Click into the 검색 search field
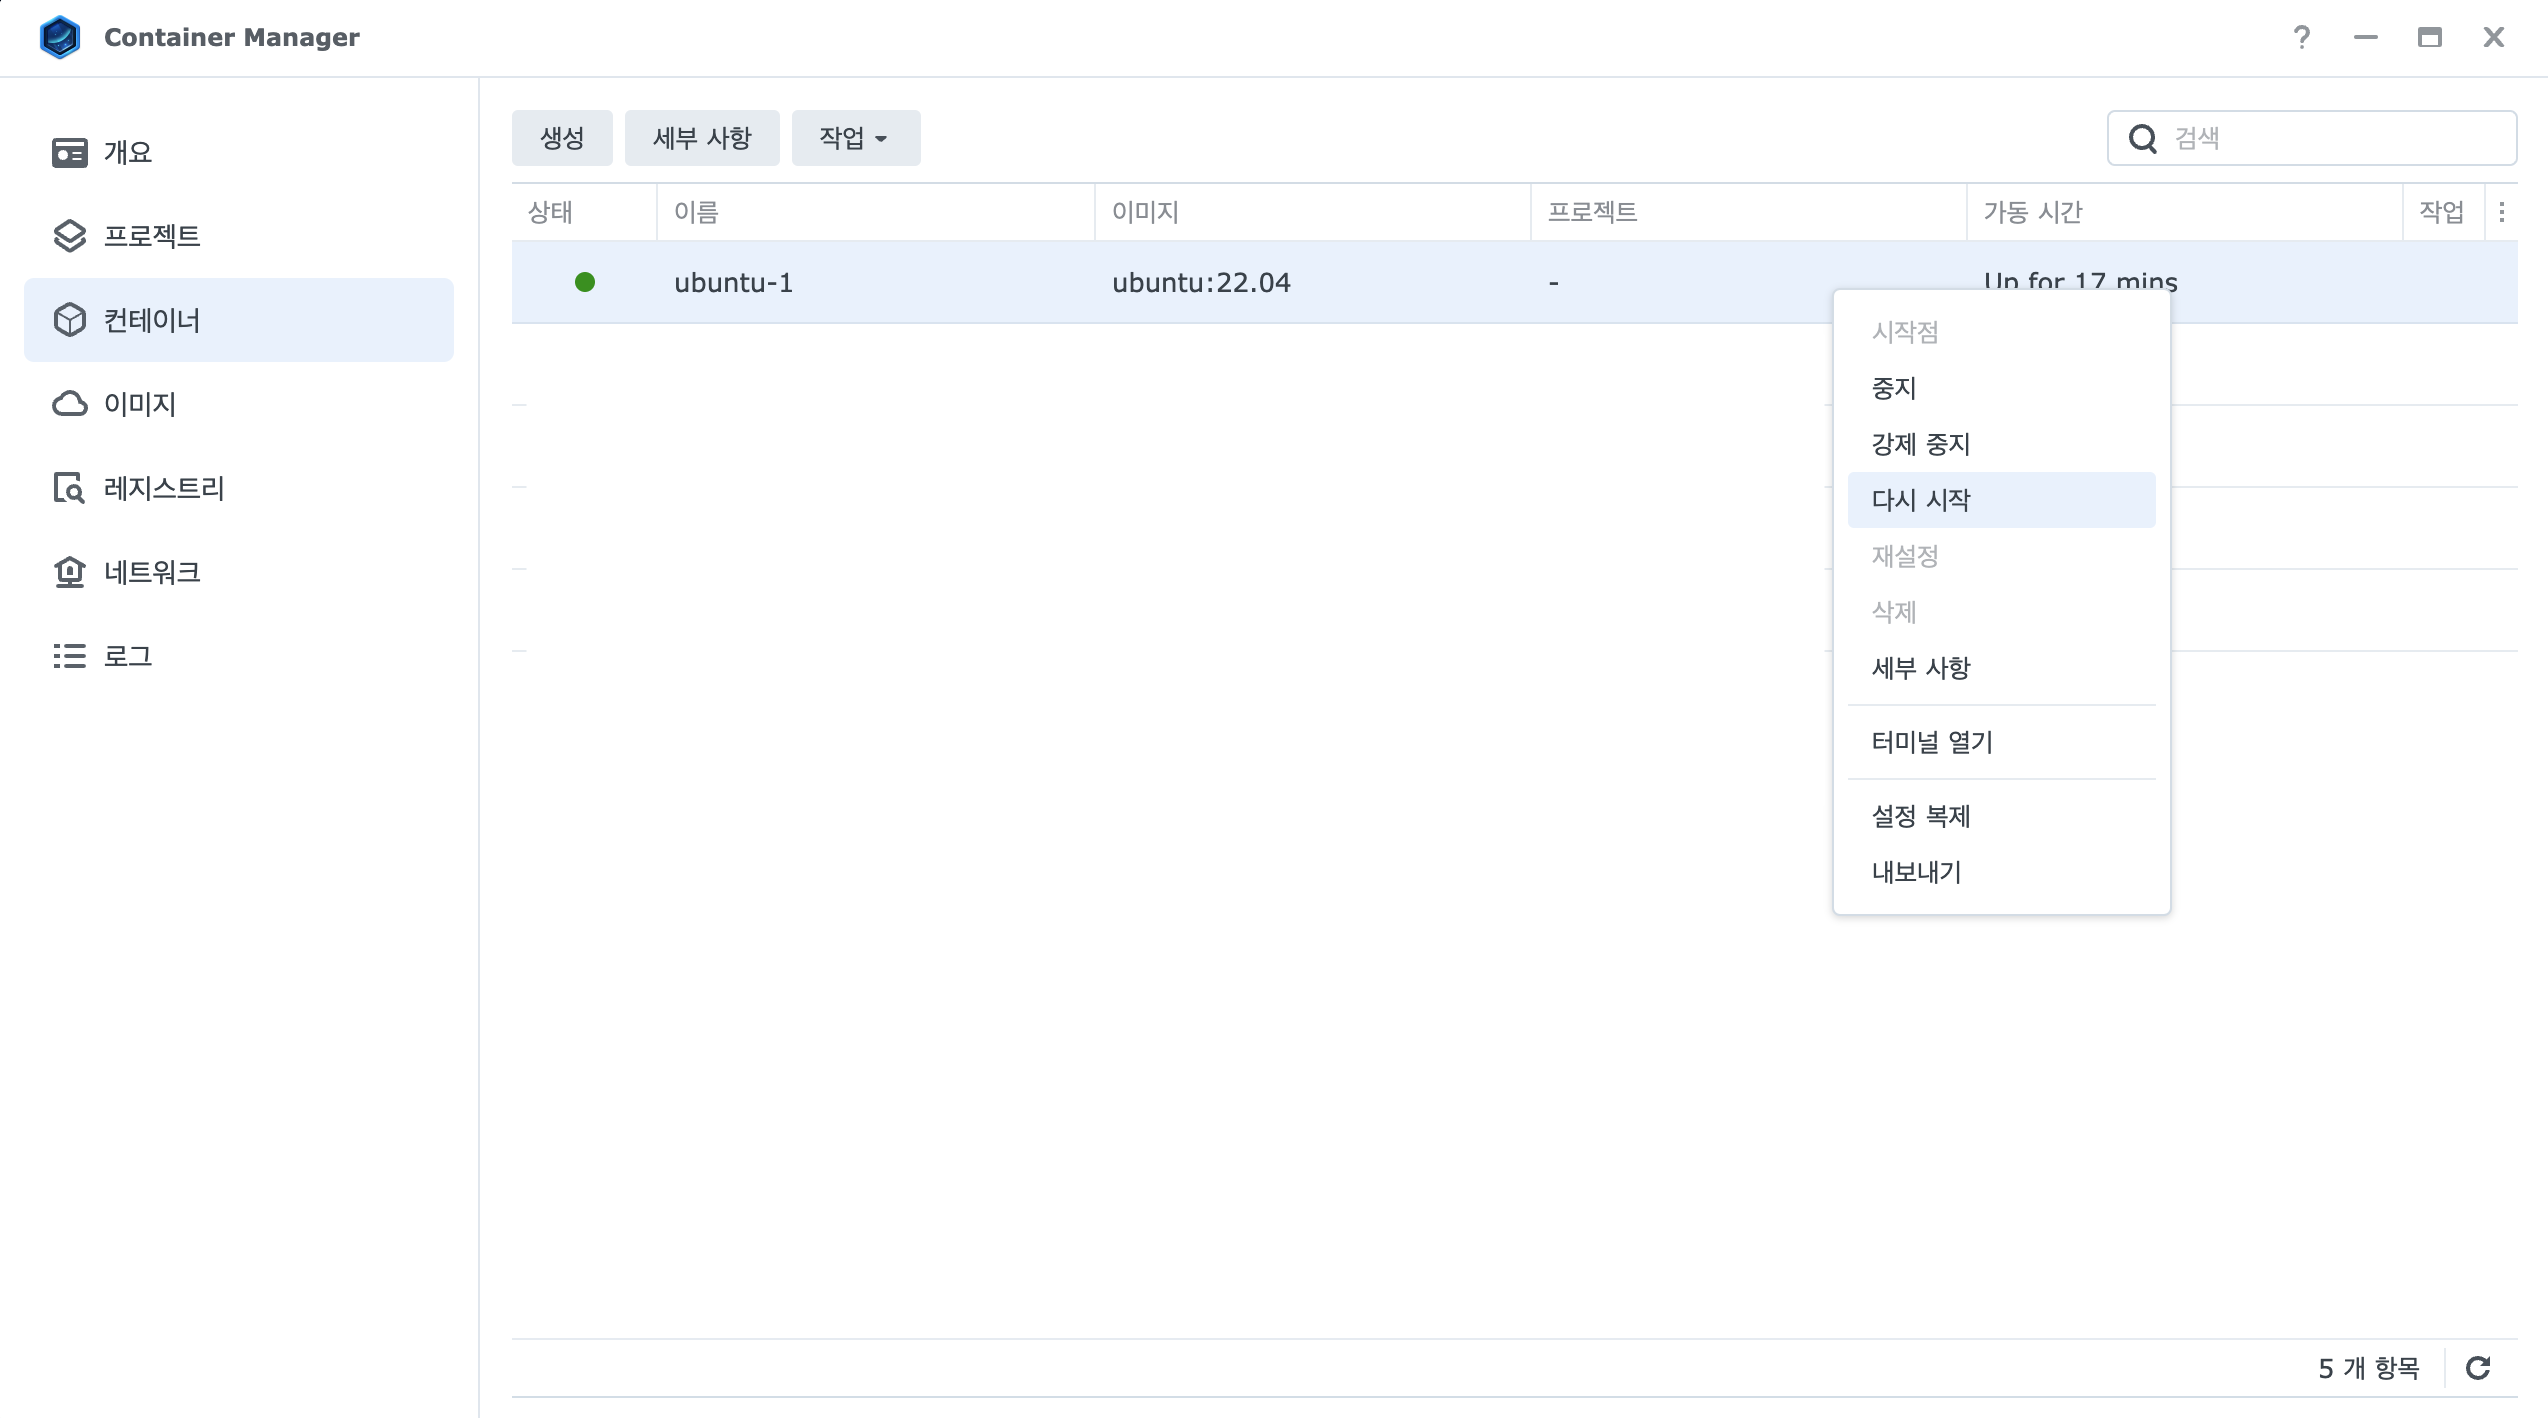 click(x=2330, y=138)
